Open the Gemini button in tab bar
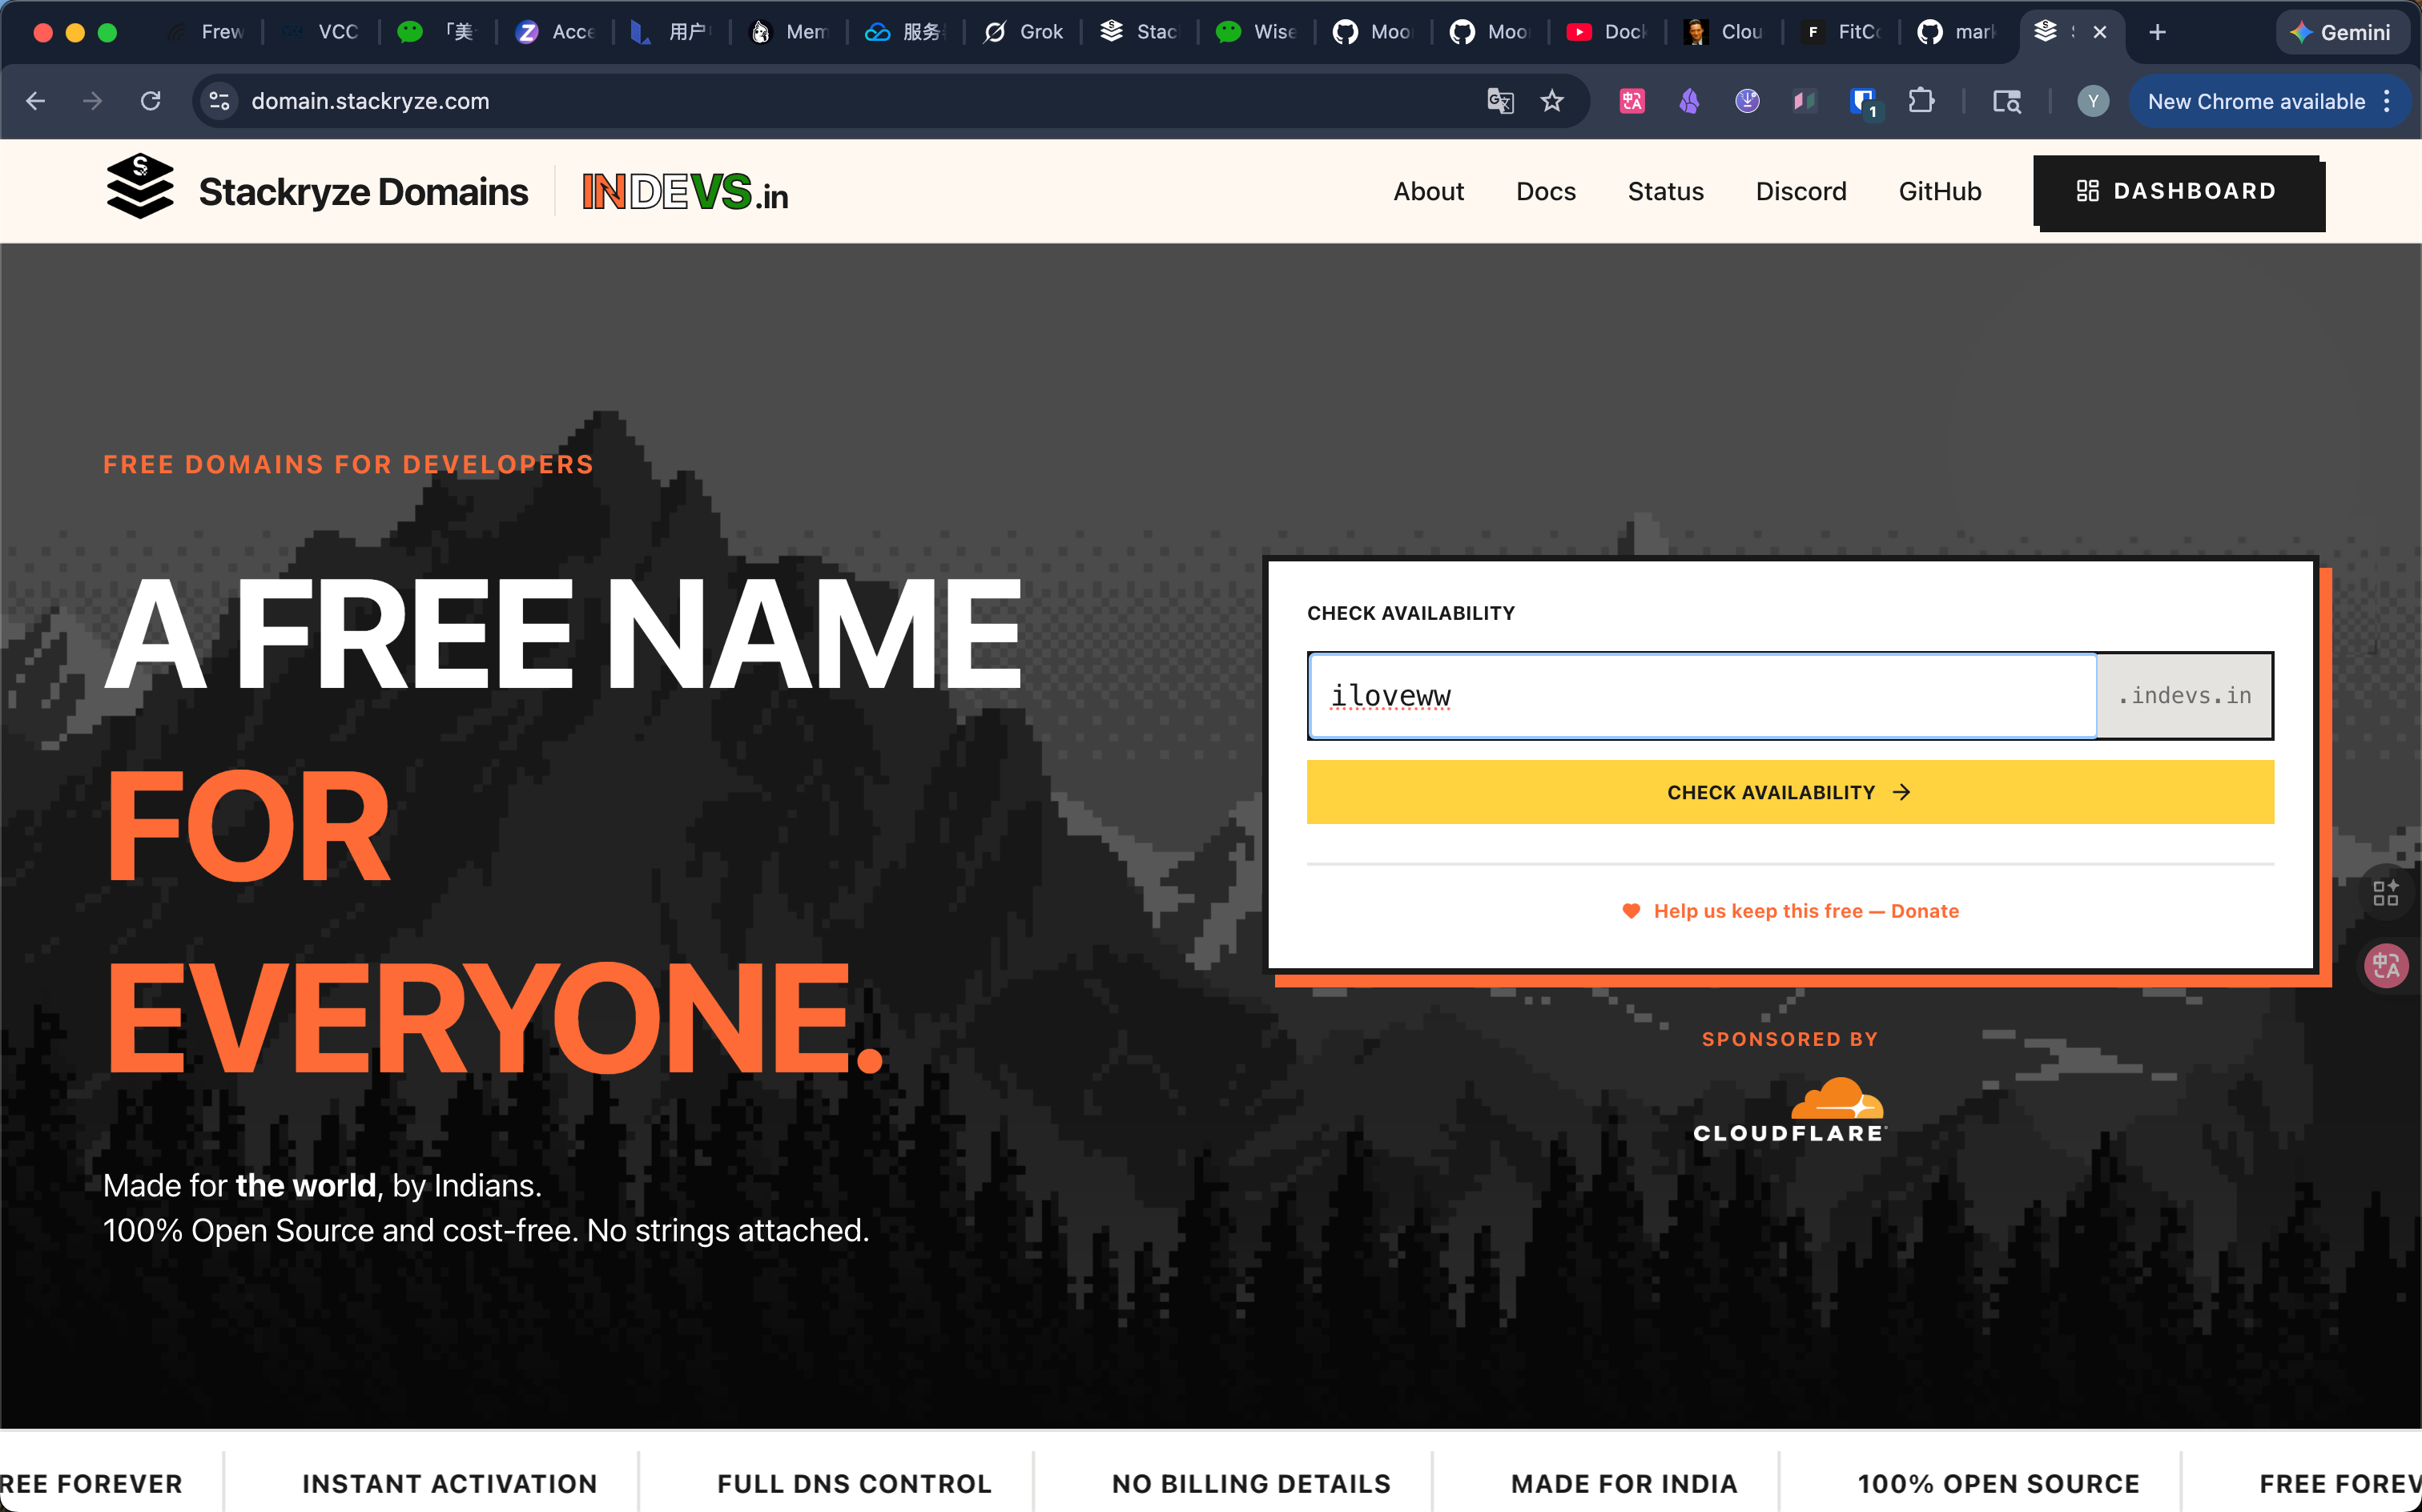Viewport: 2422px width, 1512px height. (2341, 32)
